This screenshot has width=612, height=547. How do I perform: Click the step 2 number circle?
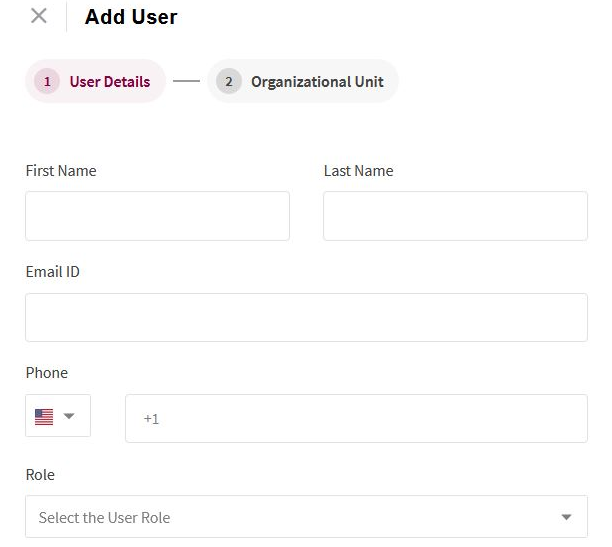point(229,81)
